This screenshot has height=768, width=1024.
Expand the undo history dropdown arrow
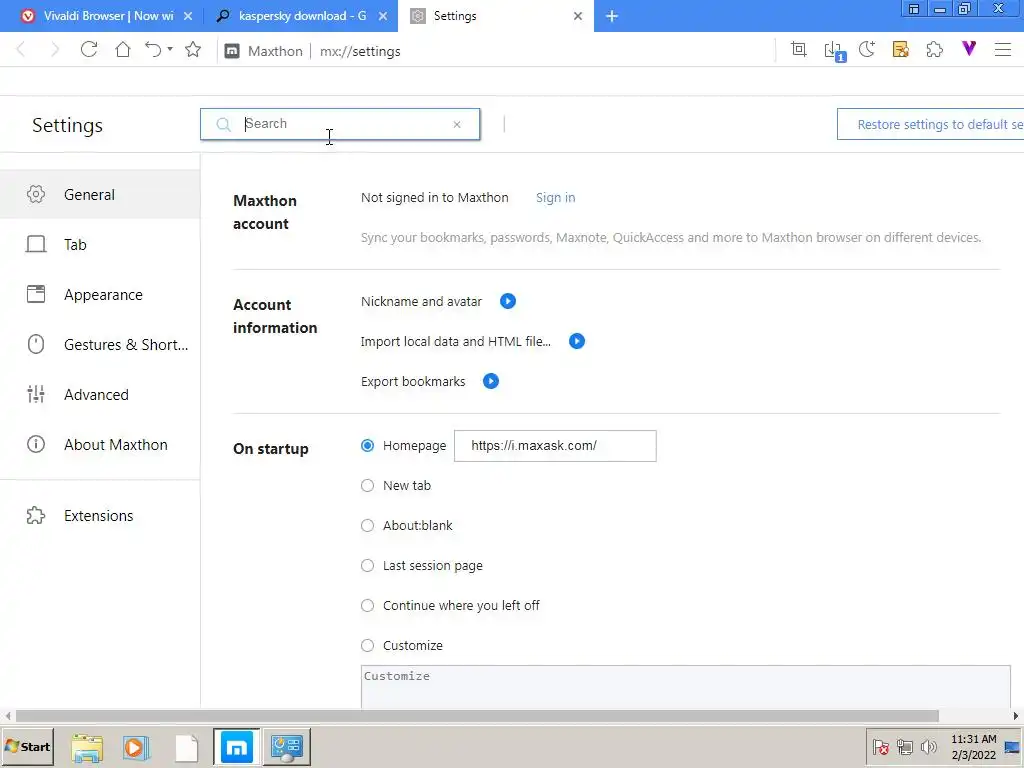click(x=170, y=49)
